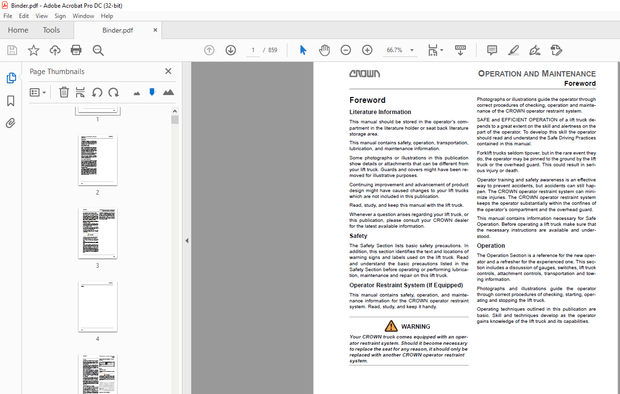This screenshot has height=394, width=620.
Task: Select page 2 thumbnail
Action: [98, 160]
